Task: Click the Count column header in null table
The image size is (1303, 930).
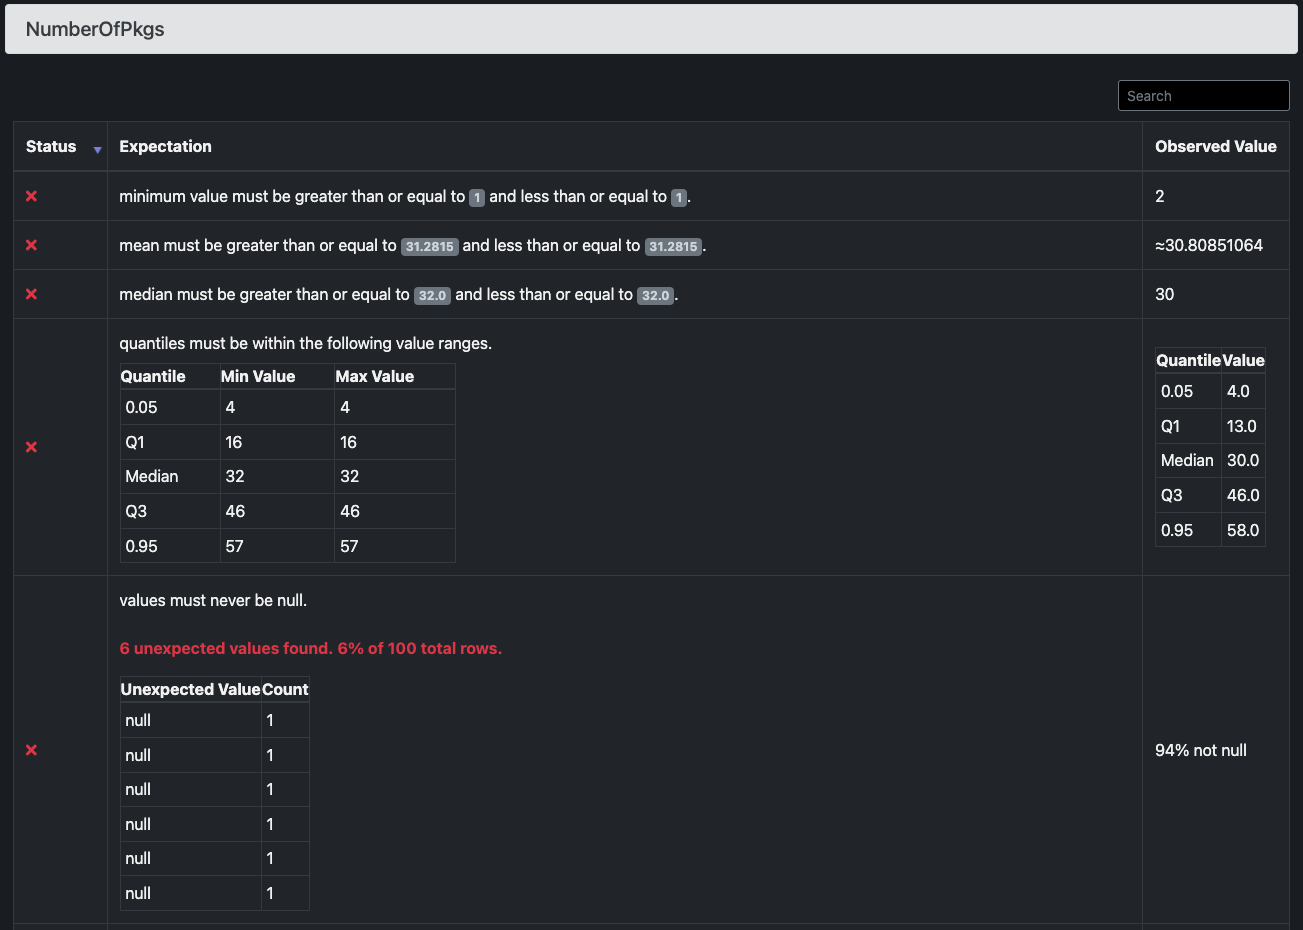Action: click(x=285, y=689)
